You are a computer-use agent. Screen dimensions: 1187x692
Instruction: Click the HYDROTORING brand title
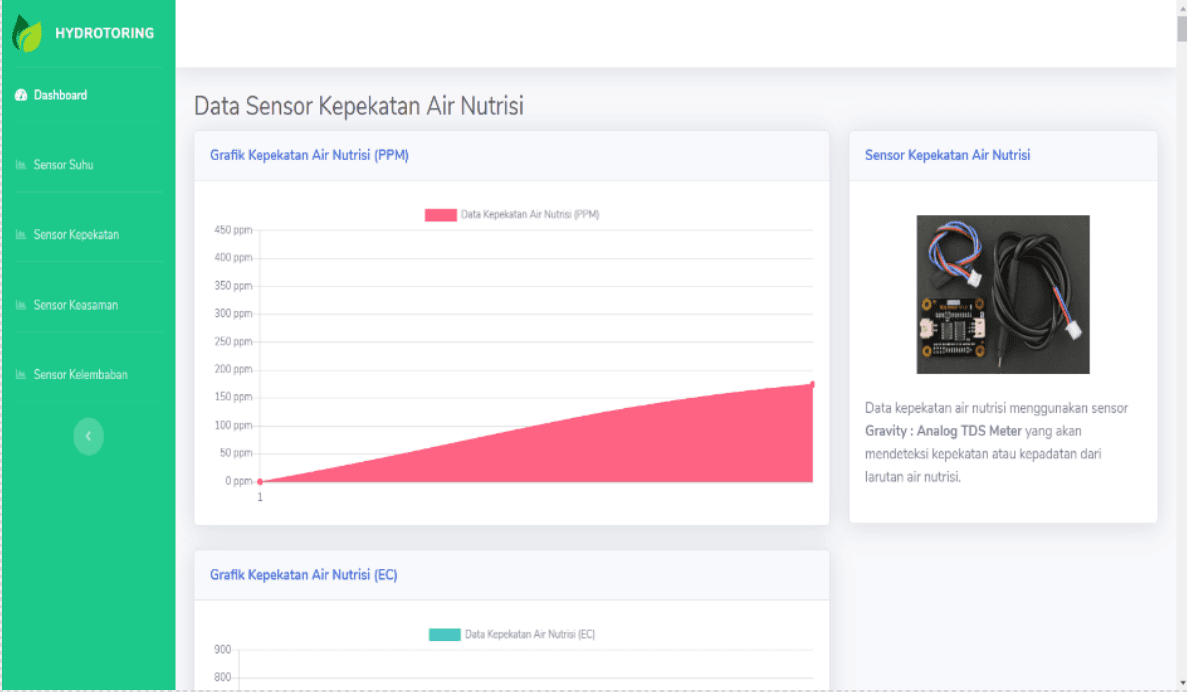click(x=104, y=33)
